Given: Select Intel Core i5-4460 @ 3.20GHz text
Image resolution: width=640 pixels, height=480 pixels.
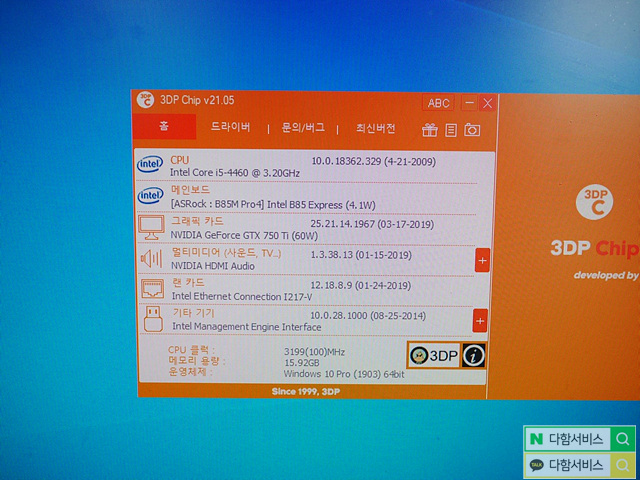Looking at the screenshot, I should (x=235, y=173).
